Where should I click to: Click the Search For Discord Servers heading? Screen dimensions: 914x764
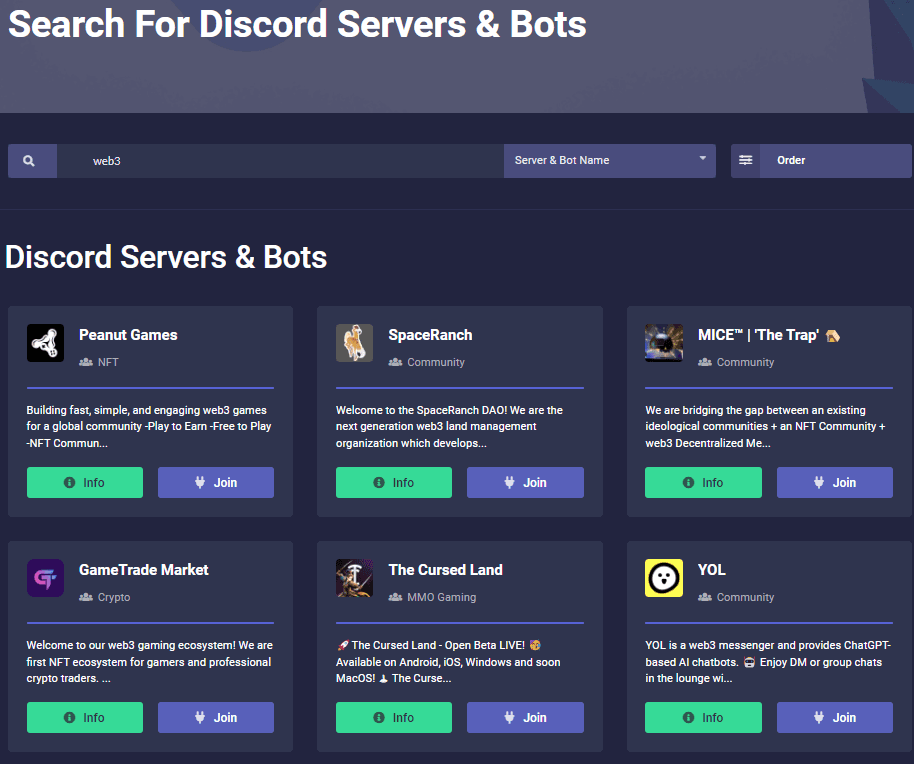click(x=297, y=24)
